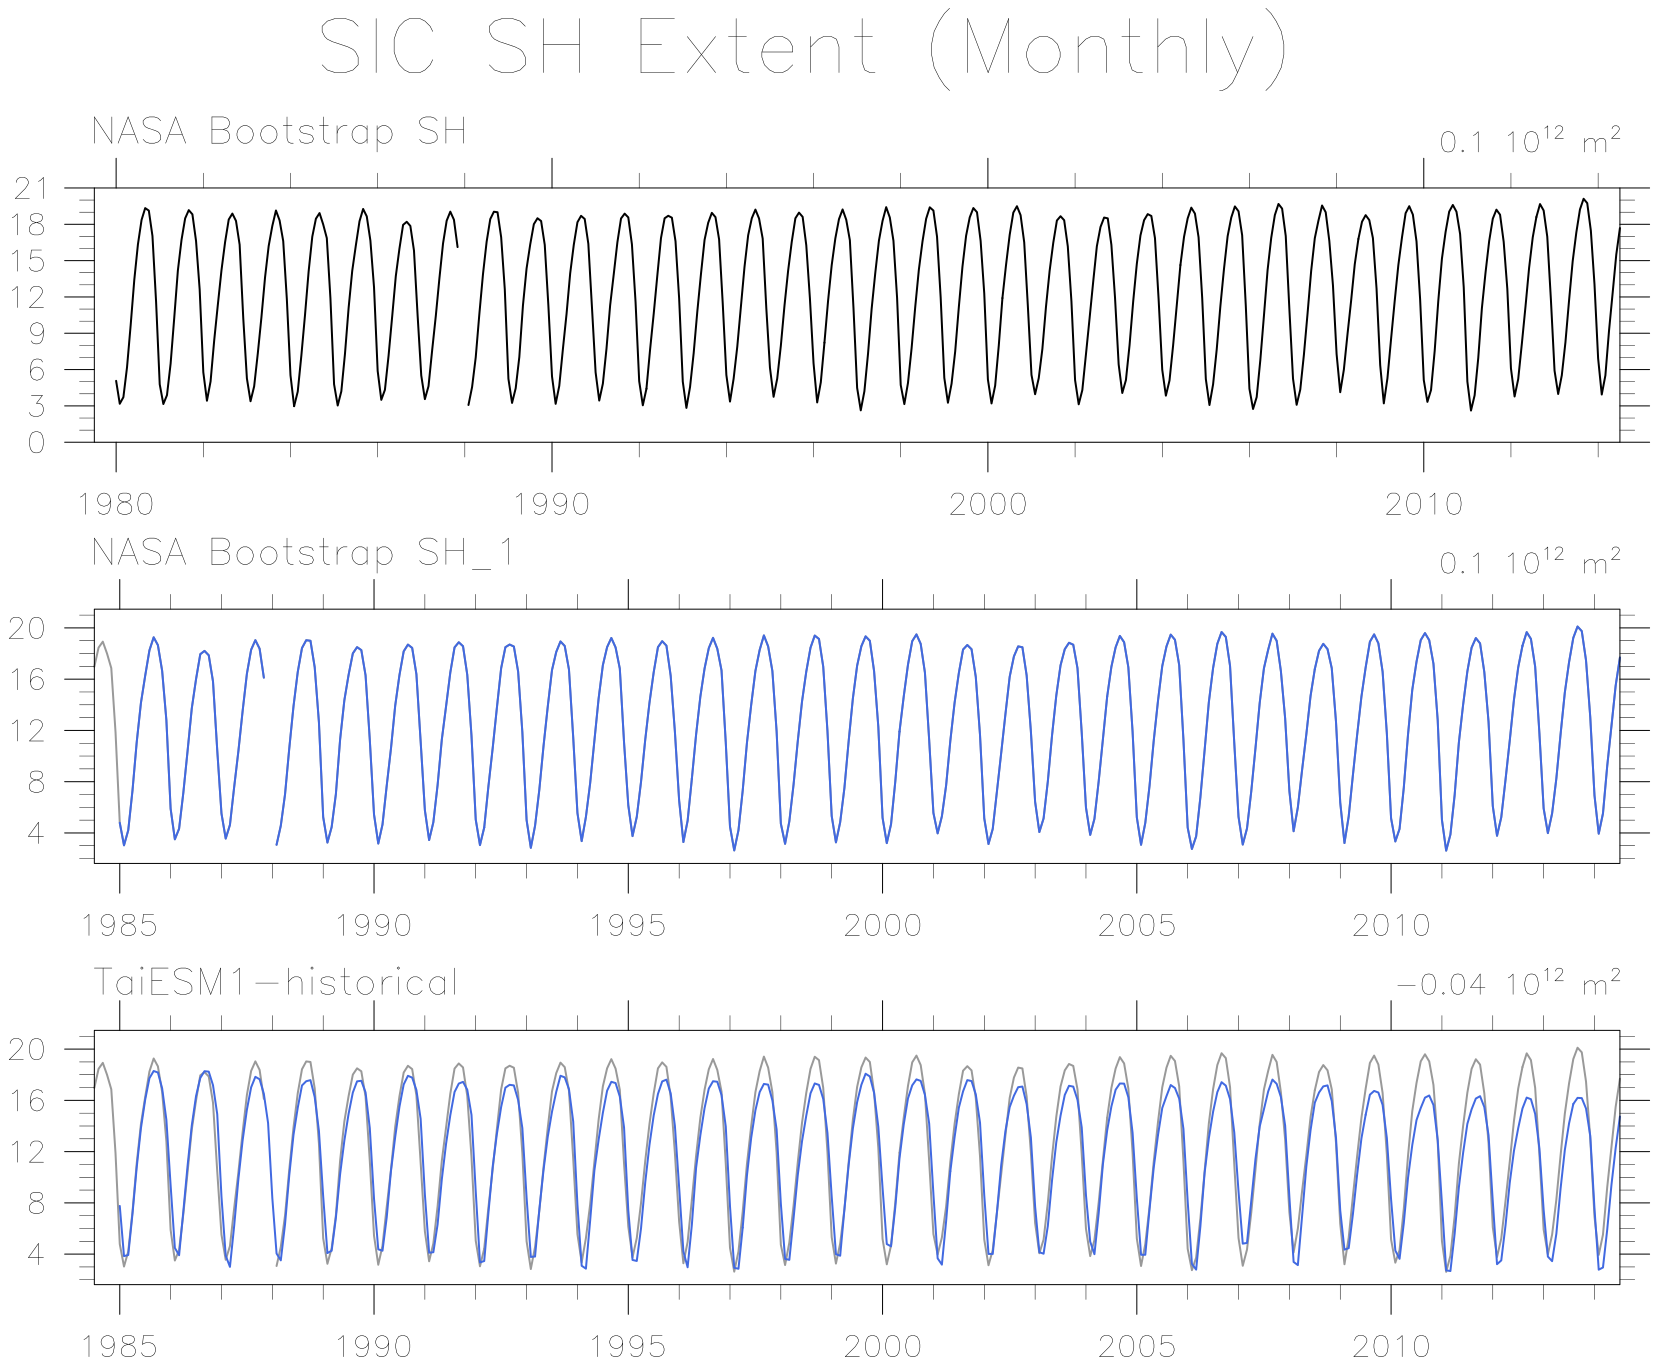Click '4' y-axis label of TaiESM1 panel
The height and width of the screenshot is (1365, 1659).
[x=37, y=1254]
